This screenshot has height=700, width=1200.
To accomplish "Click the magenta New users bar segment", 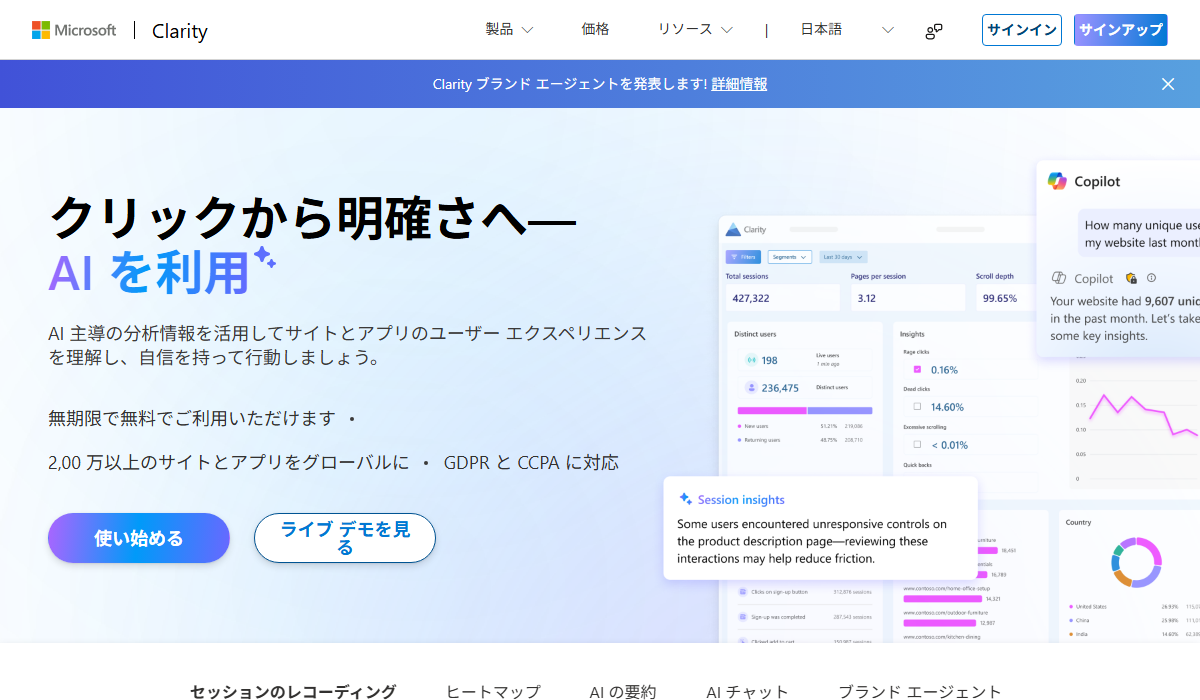I will point(772,410).
